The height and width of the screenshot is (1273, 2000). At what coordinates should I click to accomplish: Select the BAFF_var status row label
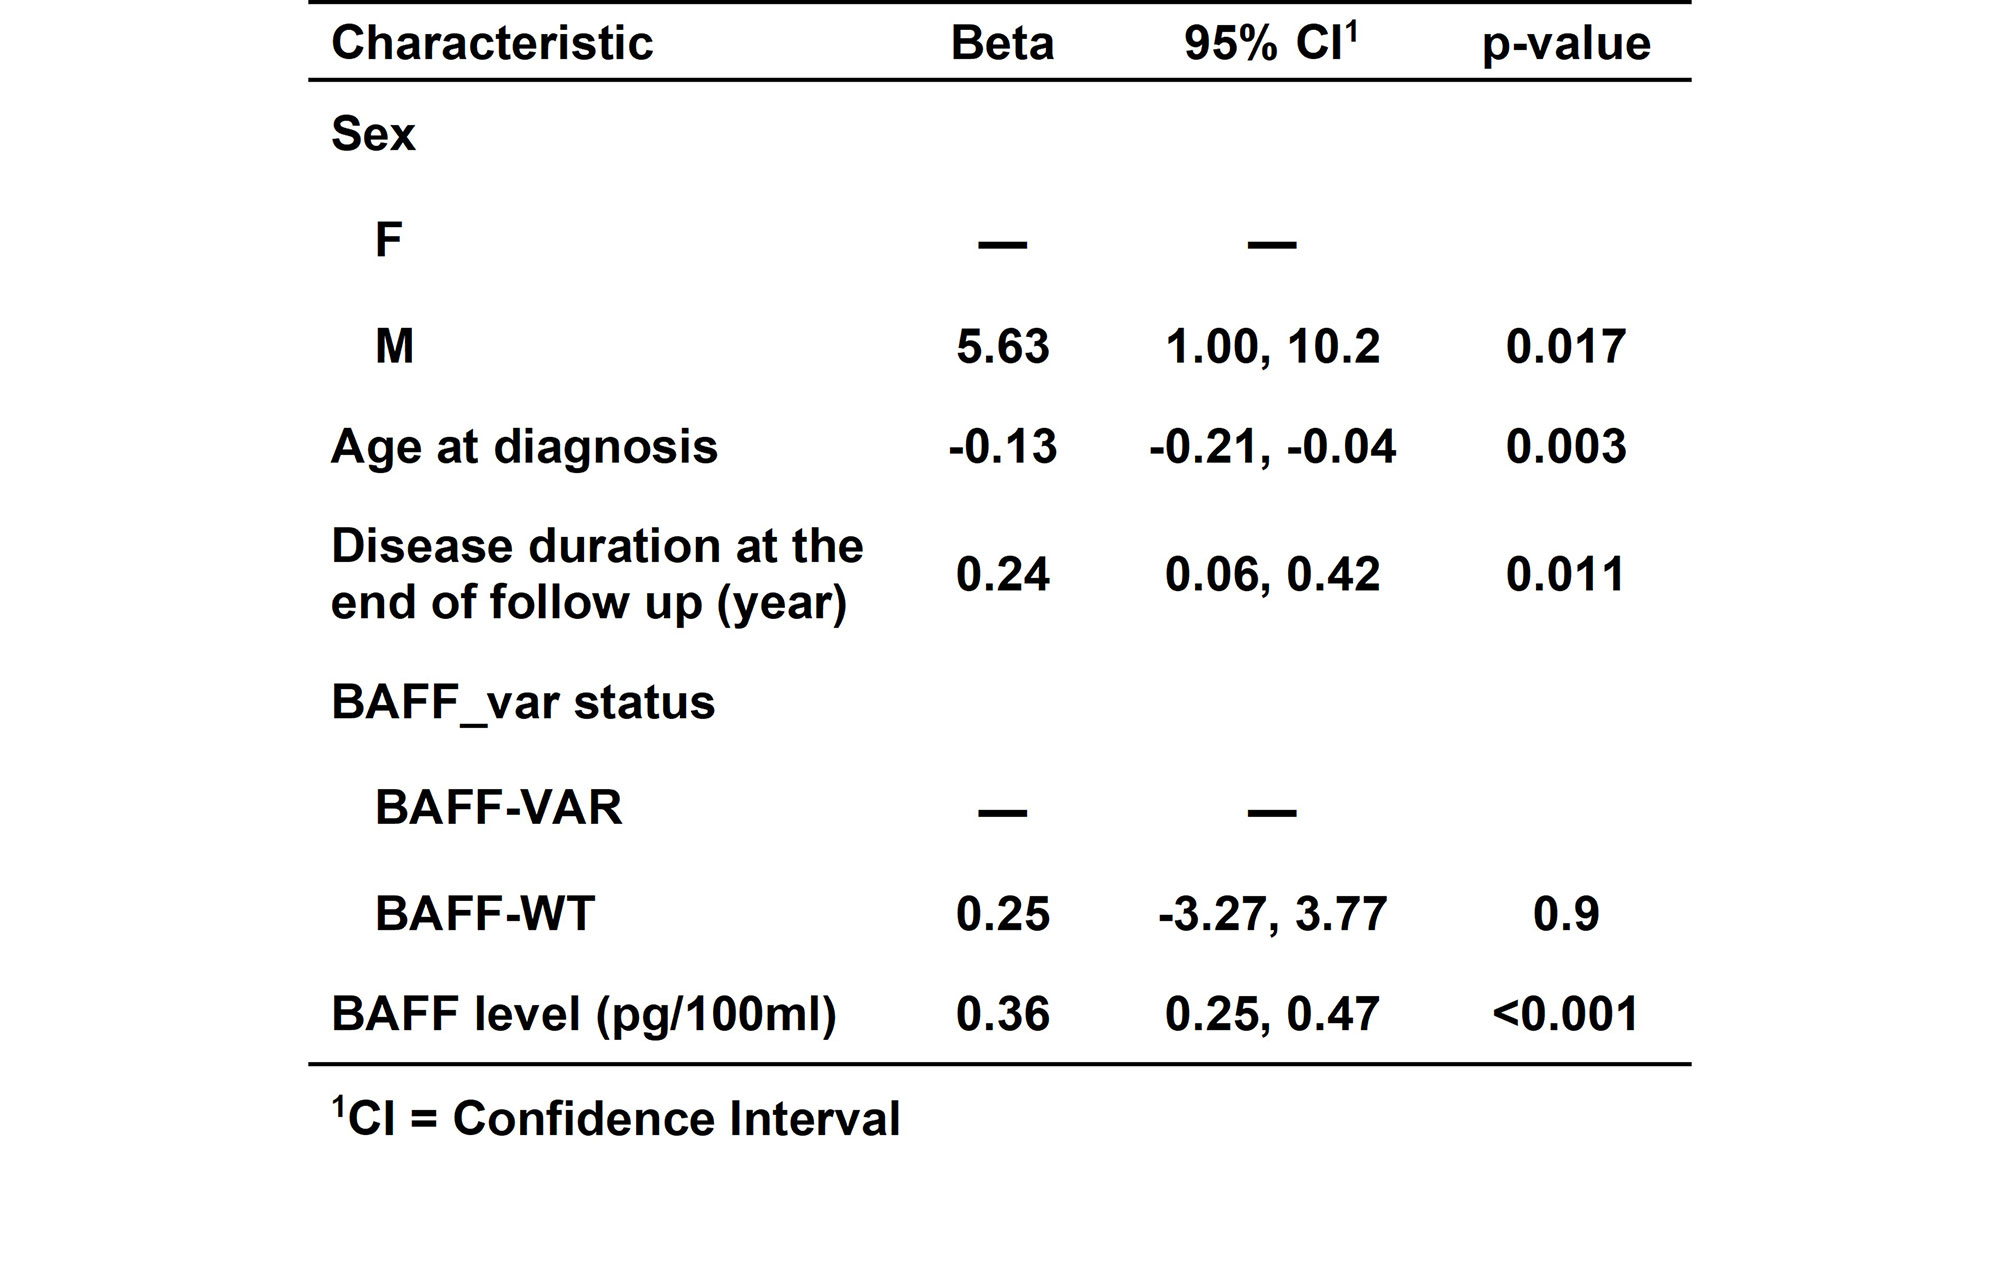coord(523,702)
